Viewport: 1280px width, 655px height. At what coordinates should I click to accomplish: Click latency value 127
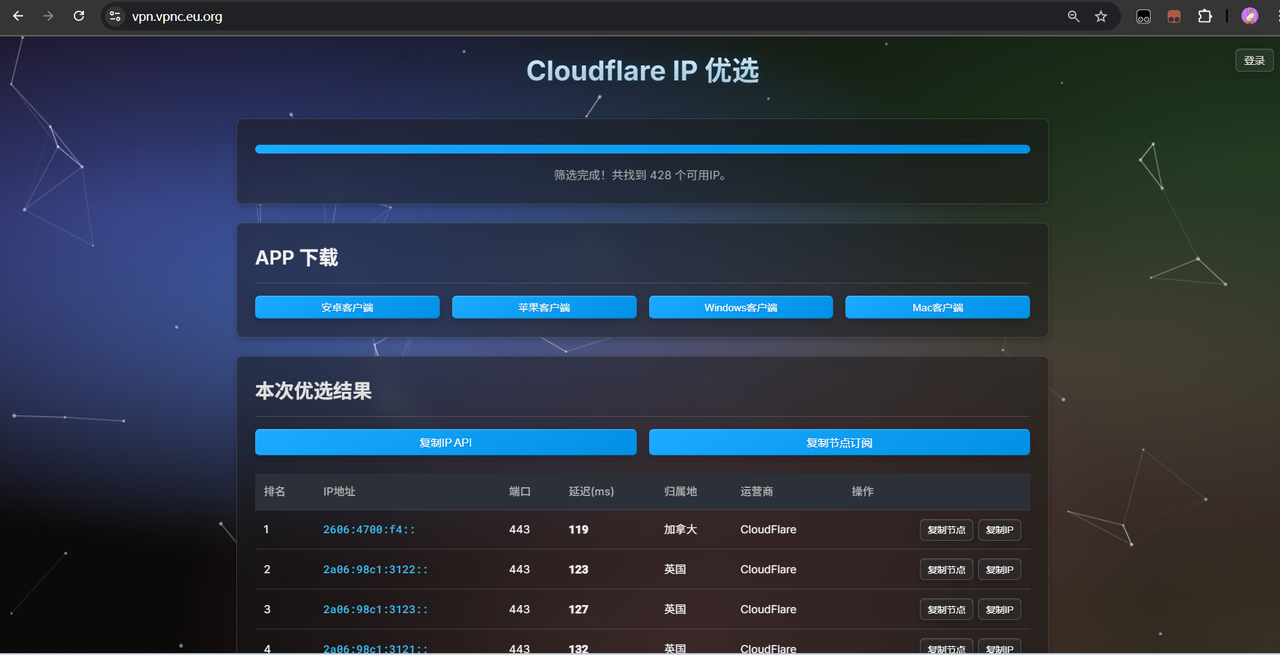[579, 610]
